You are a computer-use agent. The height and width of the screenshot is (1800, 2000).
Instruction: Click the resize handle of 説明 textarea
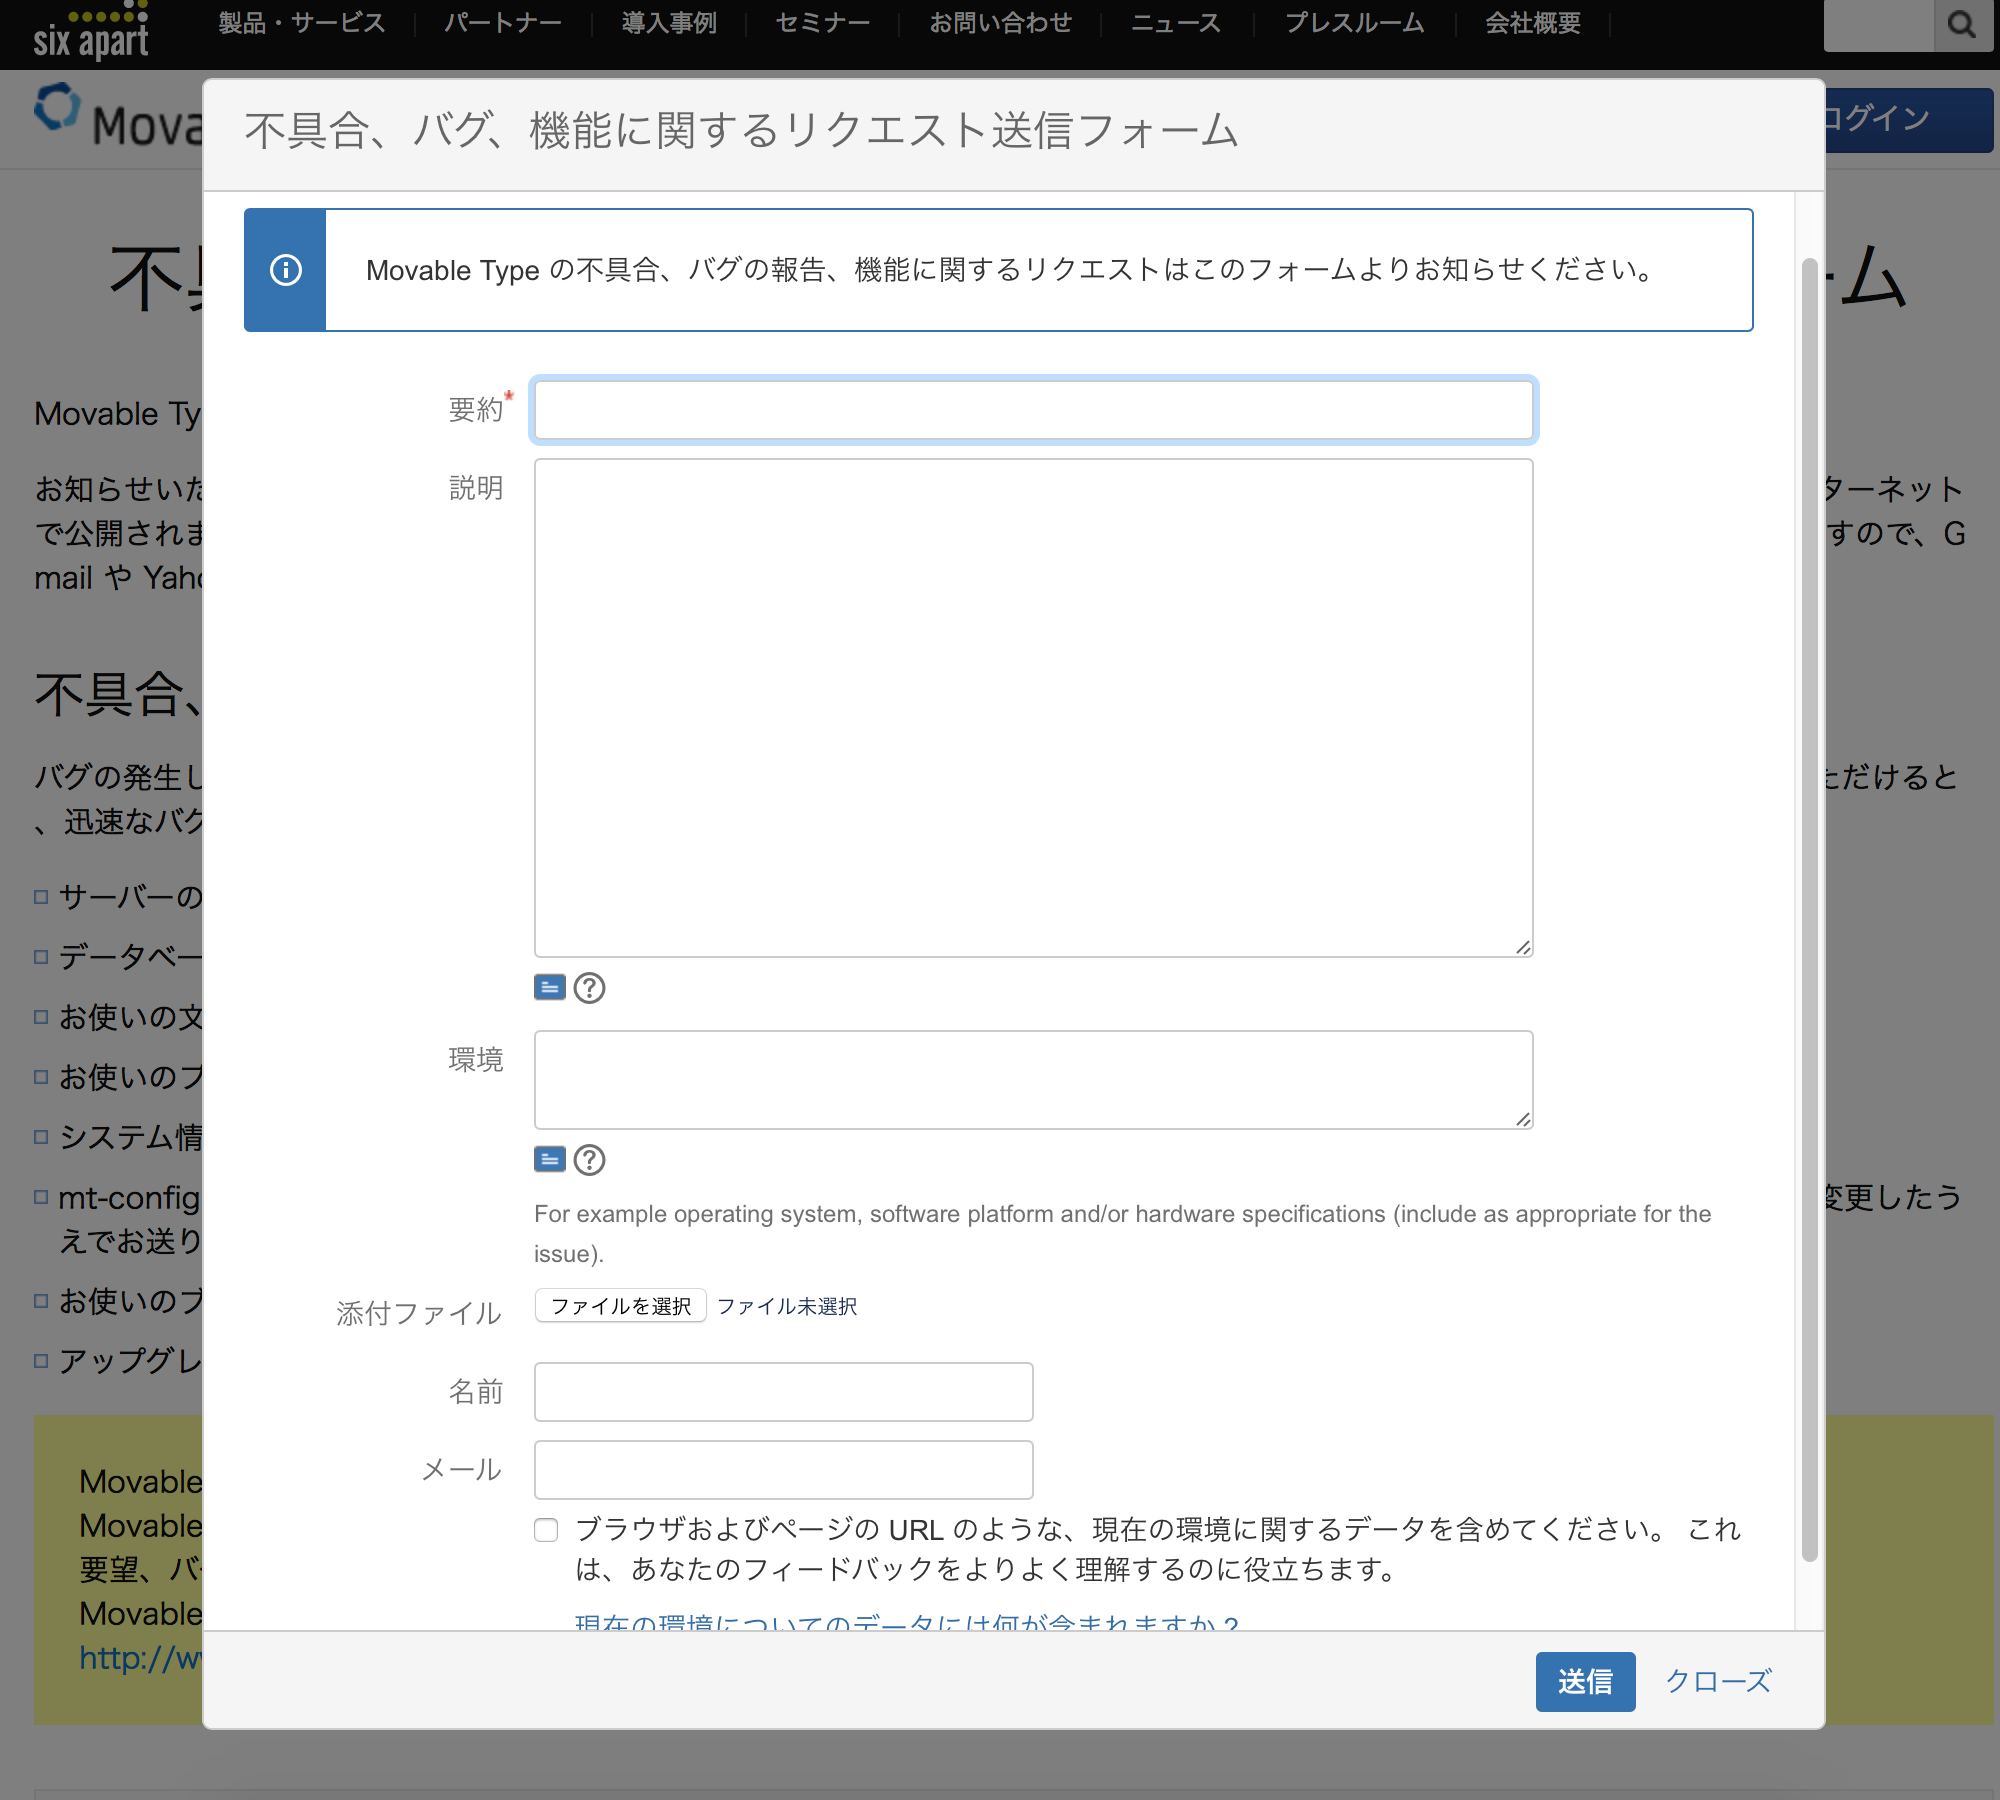1523,947
